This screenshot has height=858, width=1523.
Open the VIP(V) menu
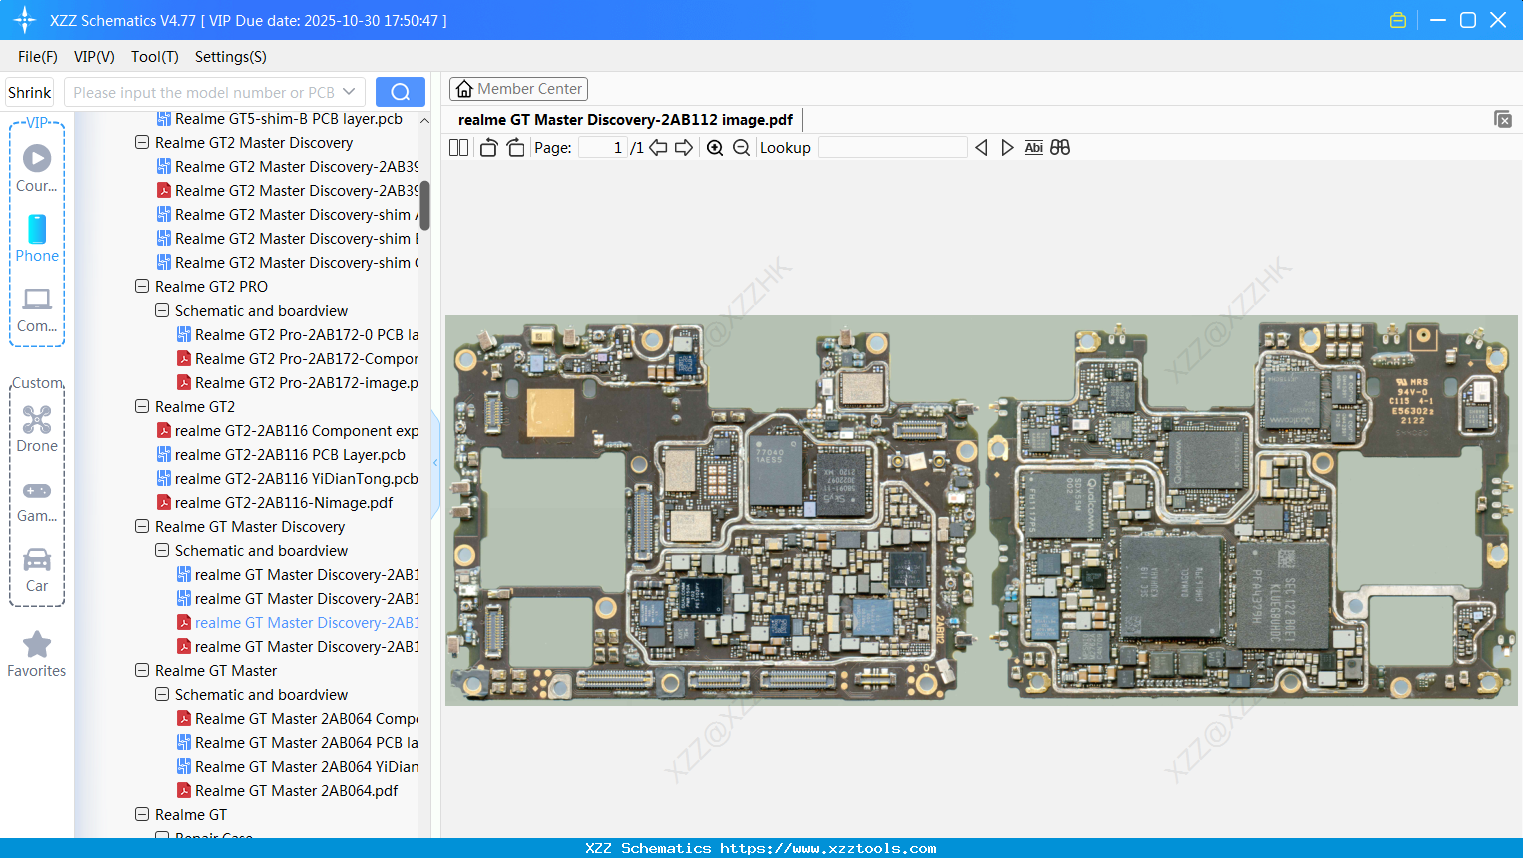click(x=94, y=57)
